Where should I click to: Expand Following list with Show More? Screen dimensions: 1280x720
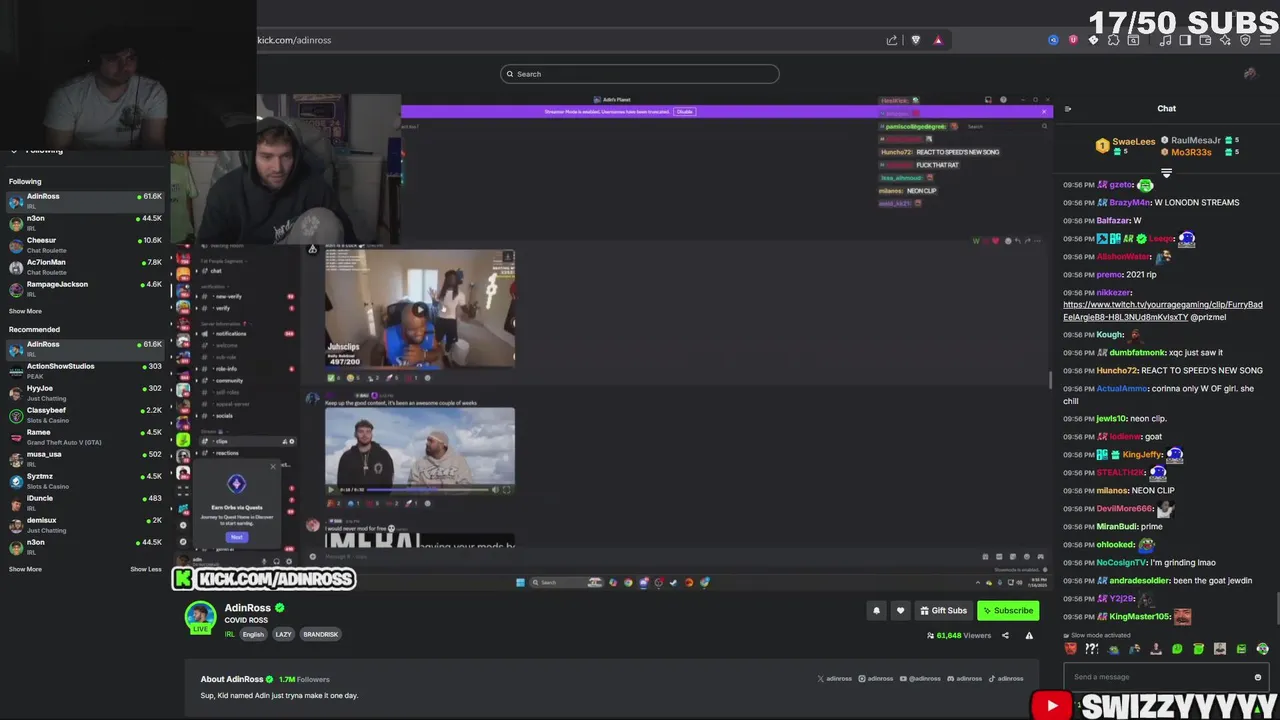pos(25,311)
